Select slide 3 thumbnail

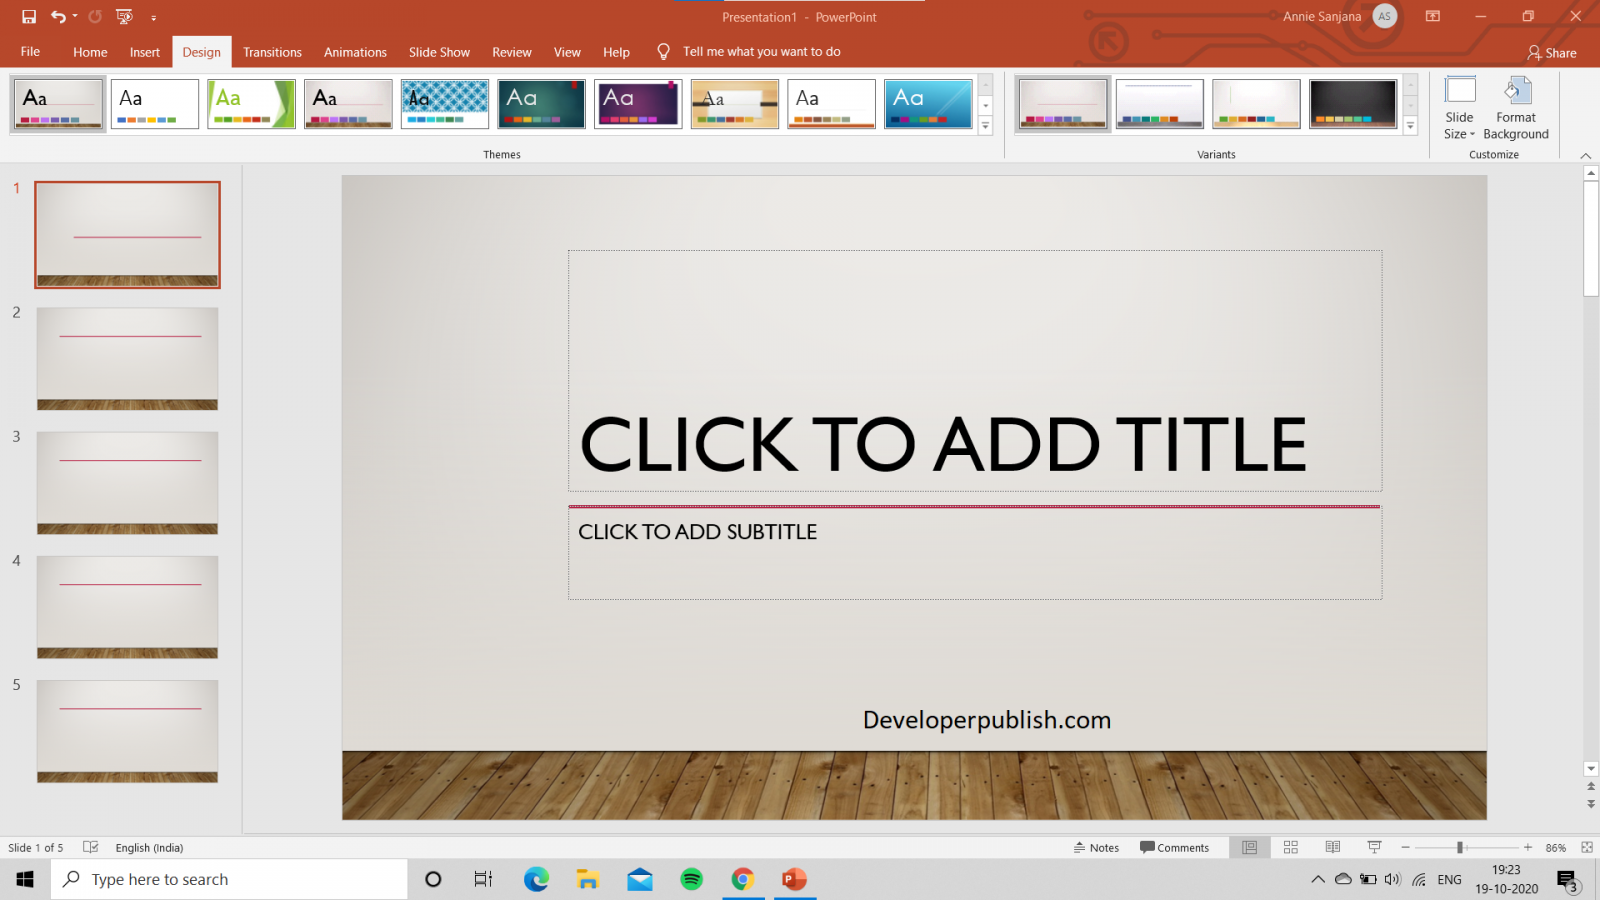click(127, 483)
